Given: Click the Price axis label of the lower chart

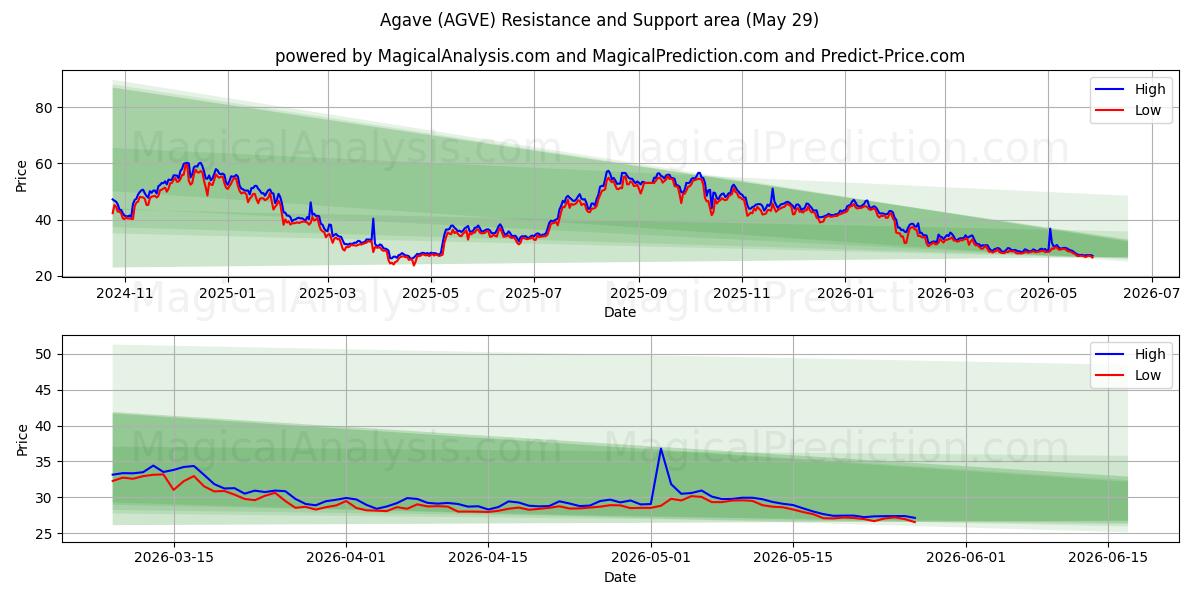Looking at the screenshot, I should tap(22, 439).
